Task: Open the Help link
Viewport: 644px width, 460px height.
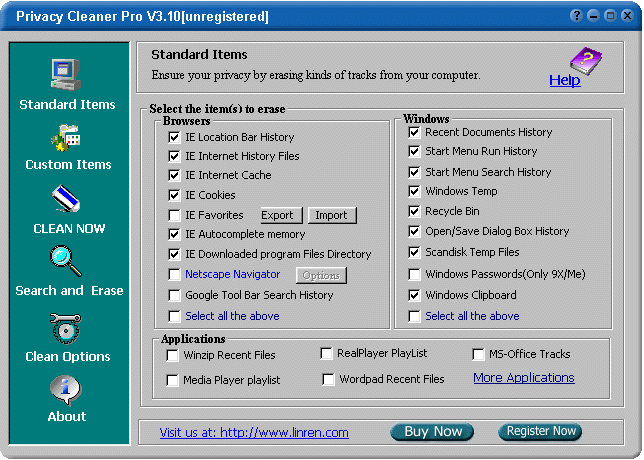Action: [x=565, y=80]
